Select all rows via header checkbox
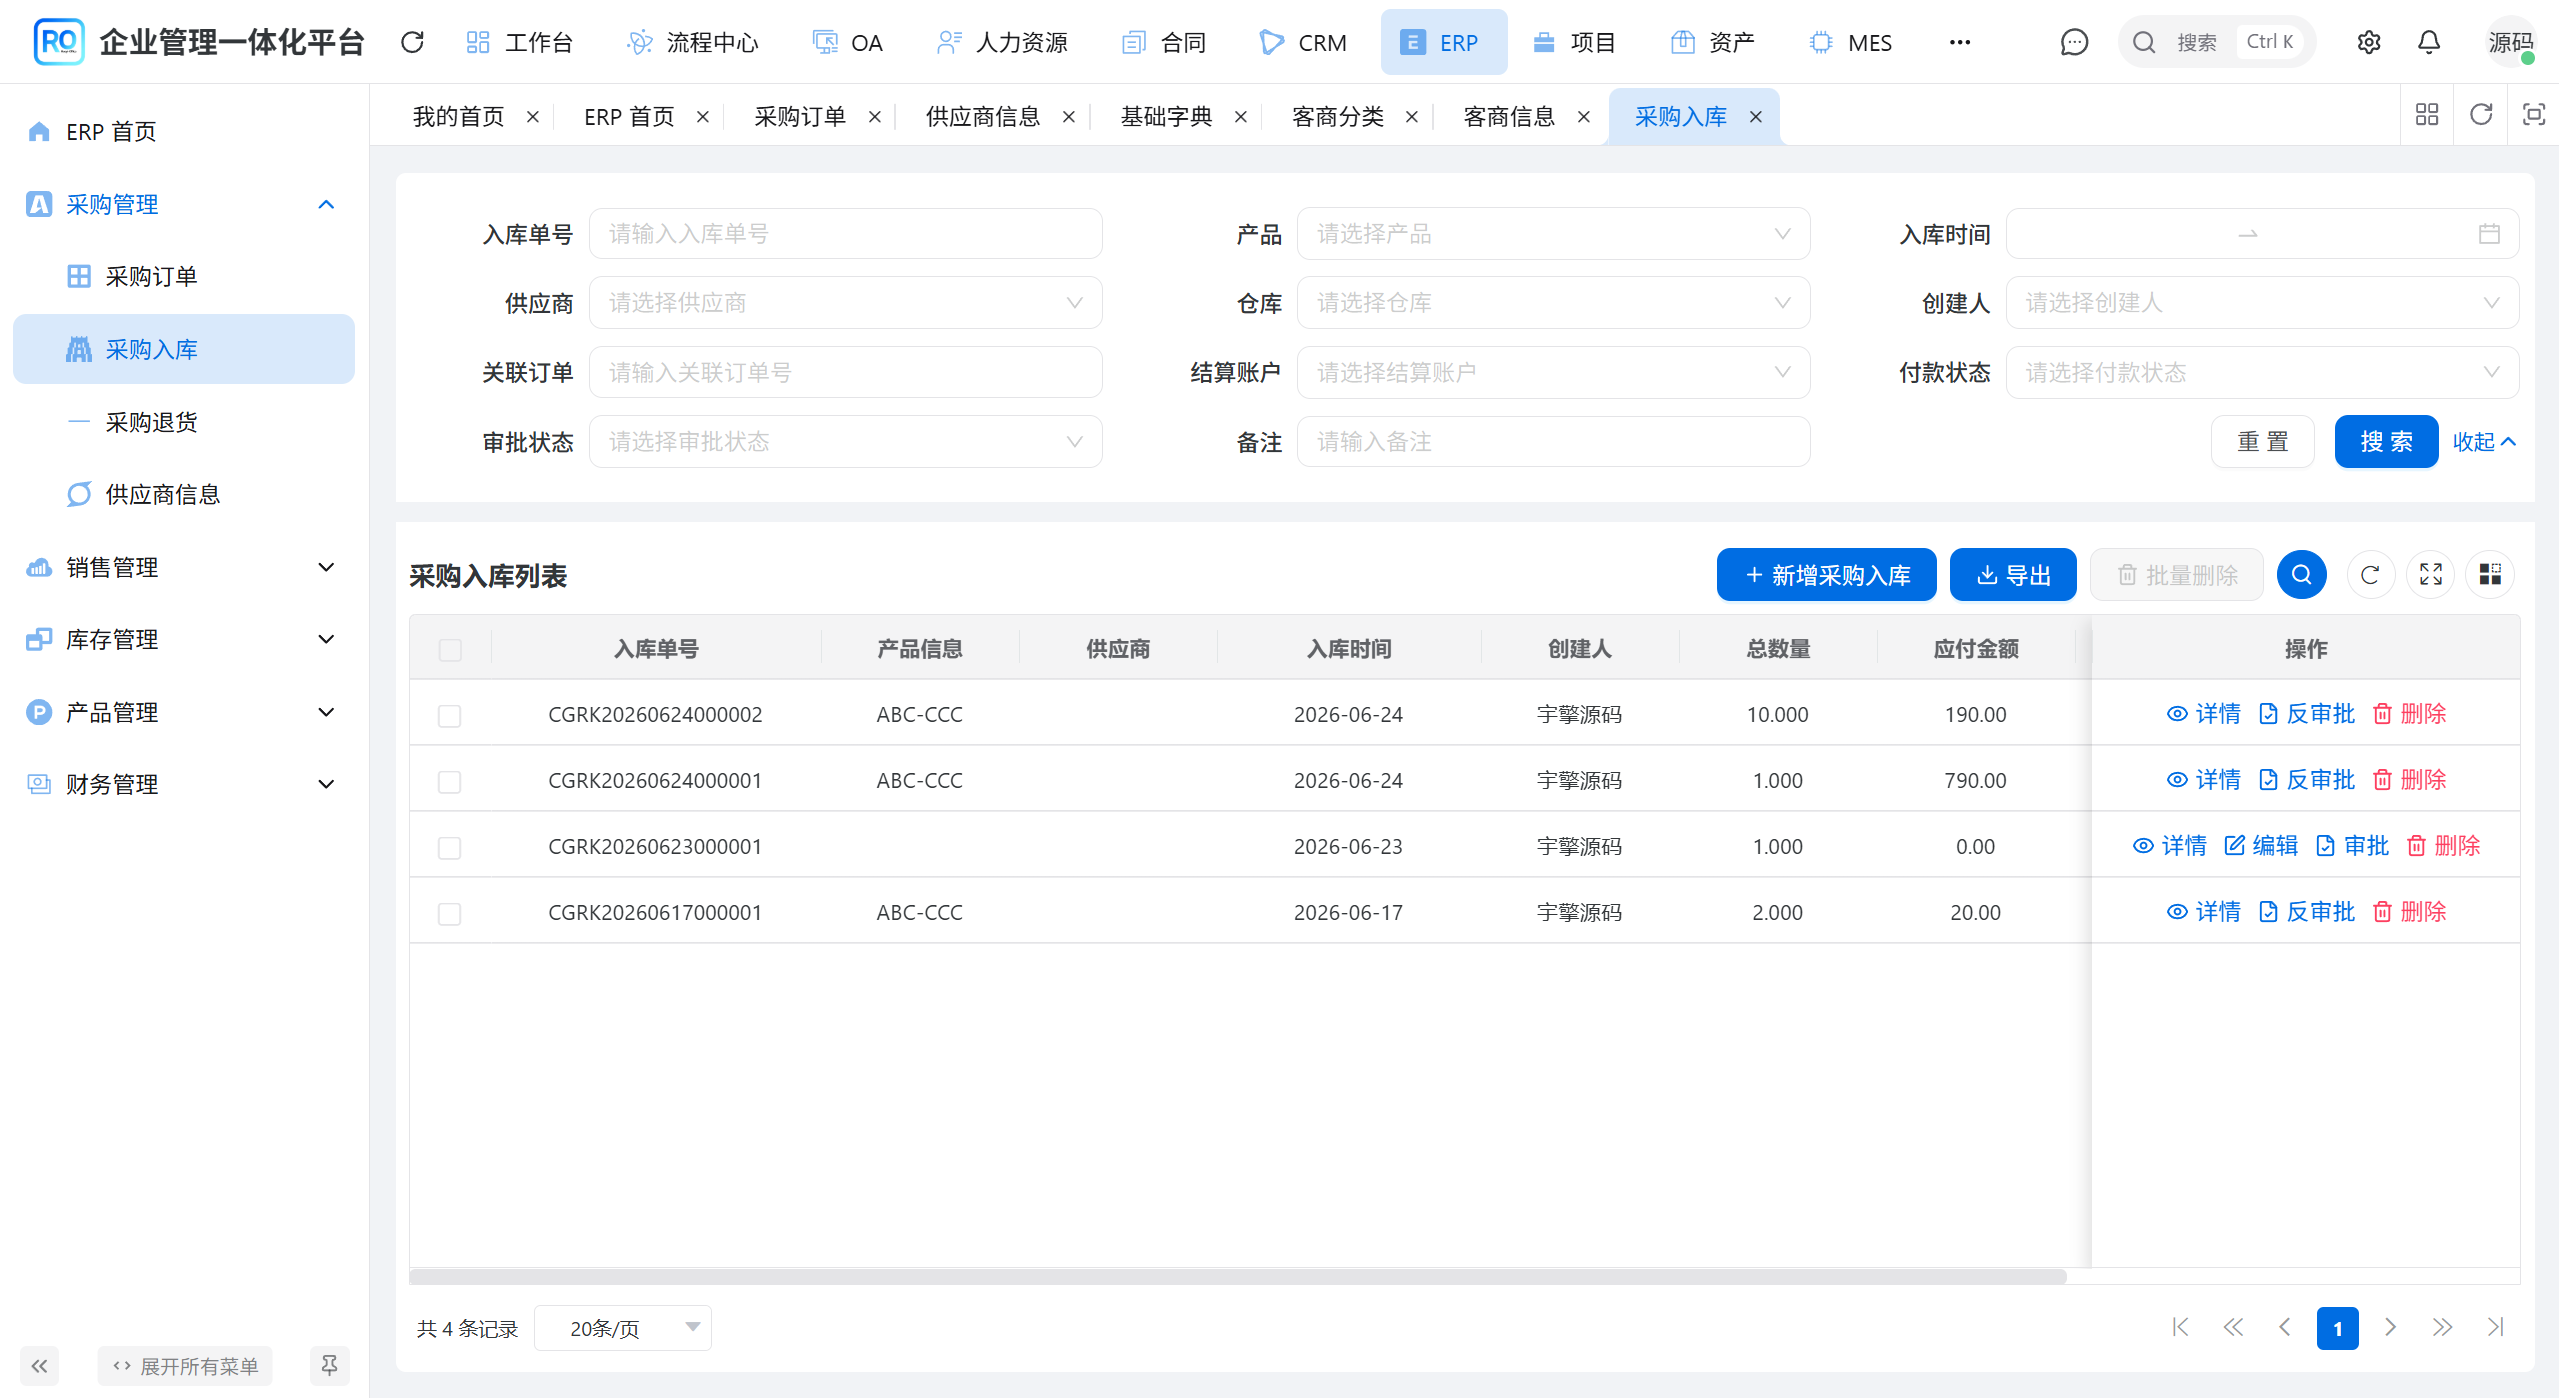 pyautogui.click(x=450, y=650)
